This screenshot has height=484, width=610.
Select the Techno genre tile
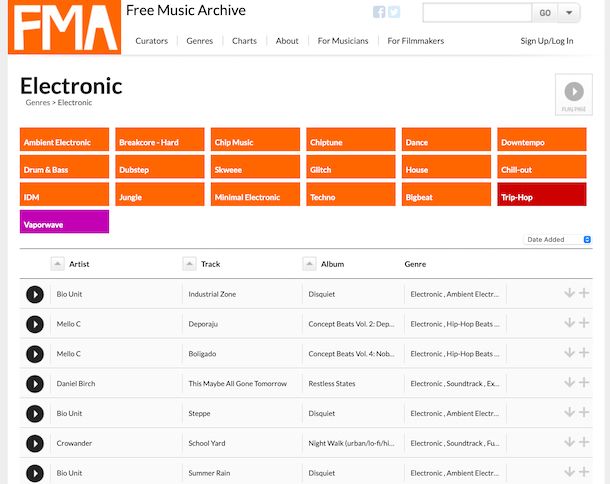(x=351, y=194)
